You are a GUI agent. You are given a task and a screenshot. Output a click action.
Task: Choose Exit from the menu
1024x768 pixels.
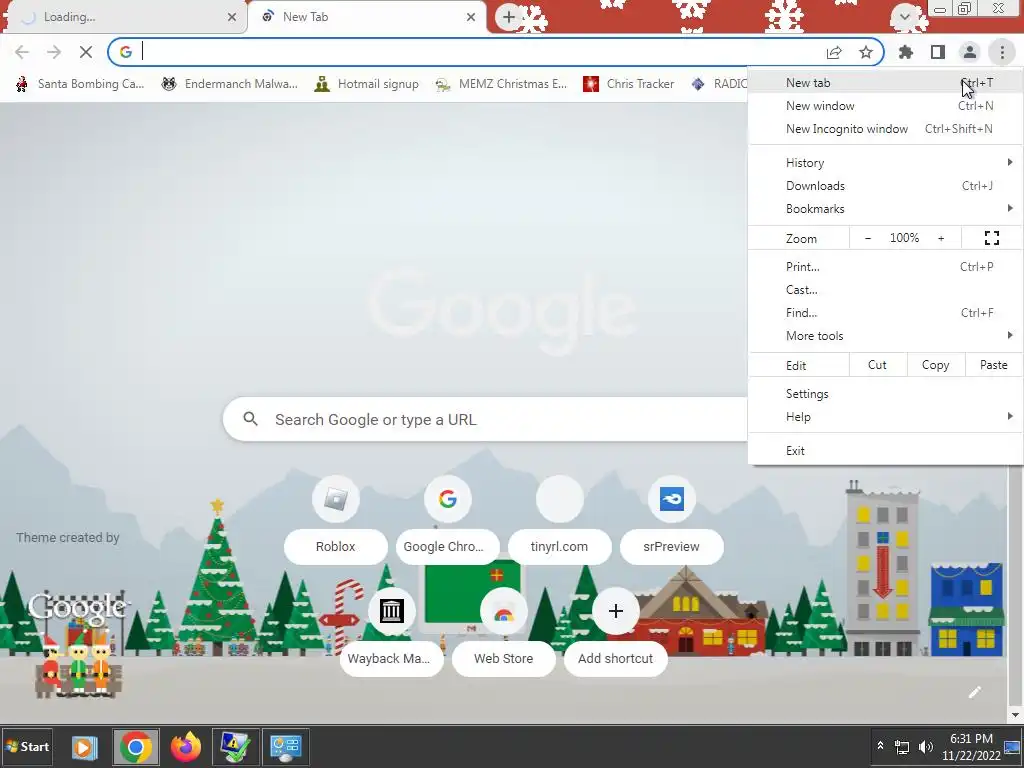coord(886,451)
